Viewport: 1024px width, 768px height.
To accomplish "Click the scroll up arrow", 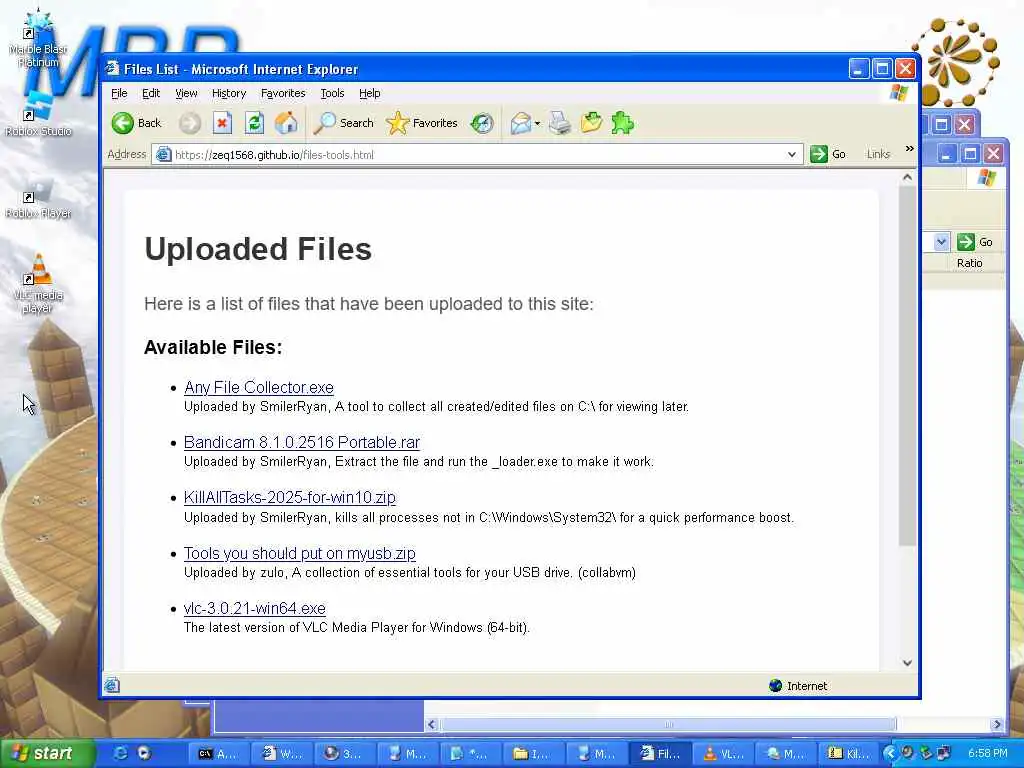I will pos(907,177).
